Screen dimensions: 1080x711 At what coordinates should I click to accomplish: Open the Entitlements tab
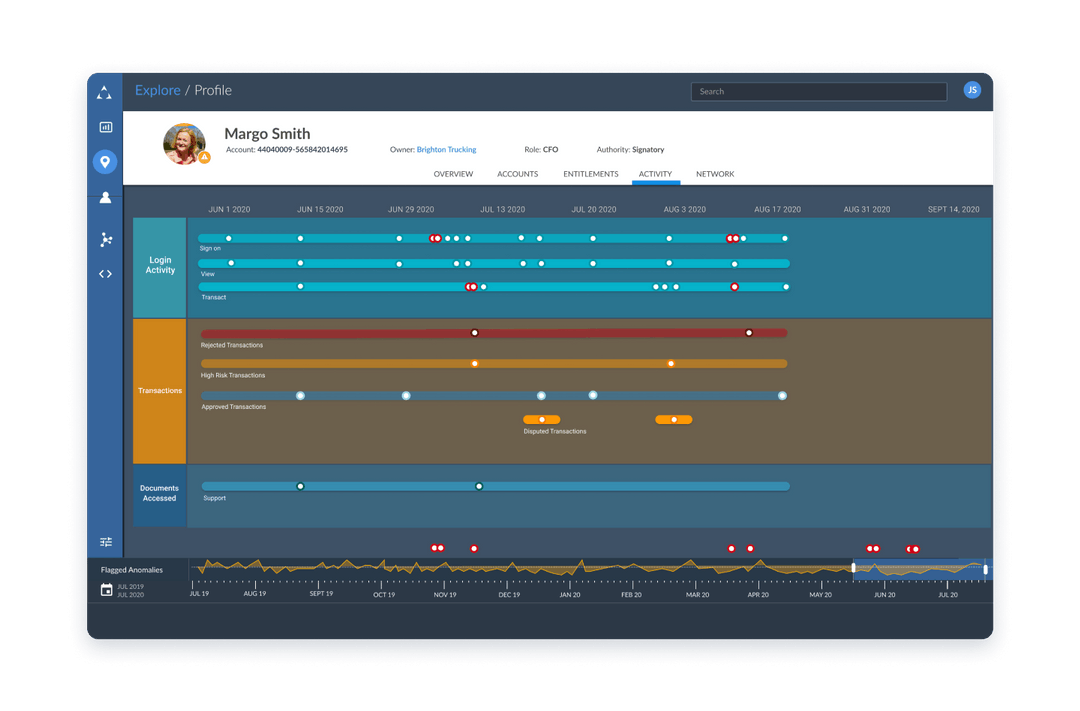[590, 173]
